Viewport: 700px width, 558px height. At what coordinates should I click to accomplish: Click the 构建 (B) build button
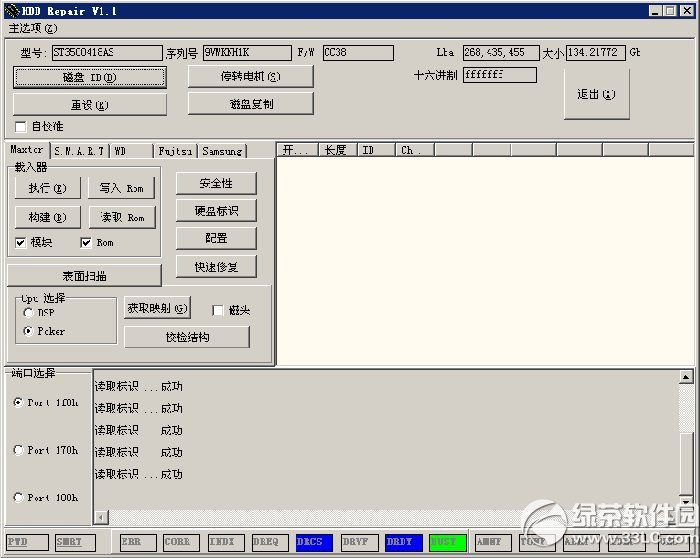pos(48,217)
